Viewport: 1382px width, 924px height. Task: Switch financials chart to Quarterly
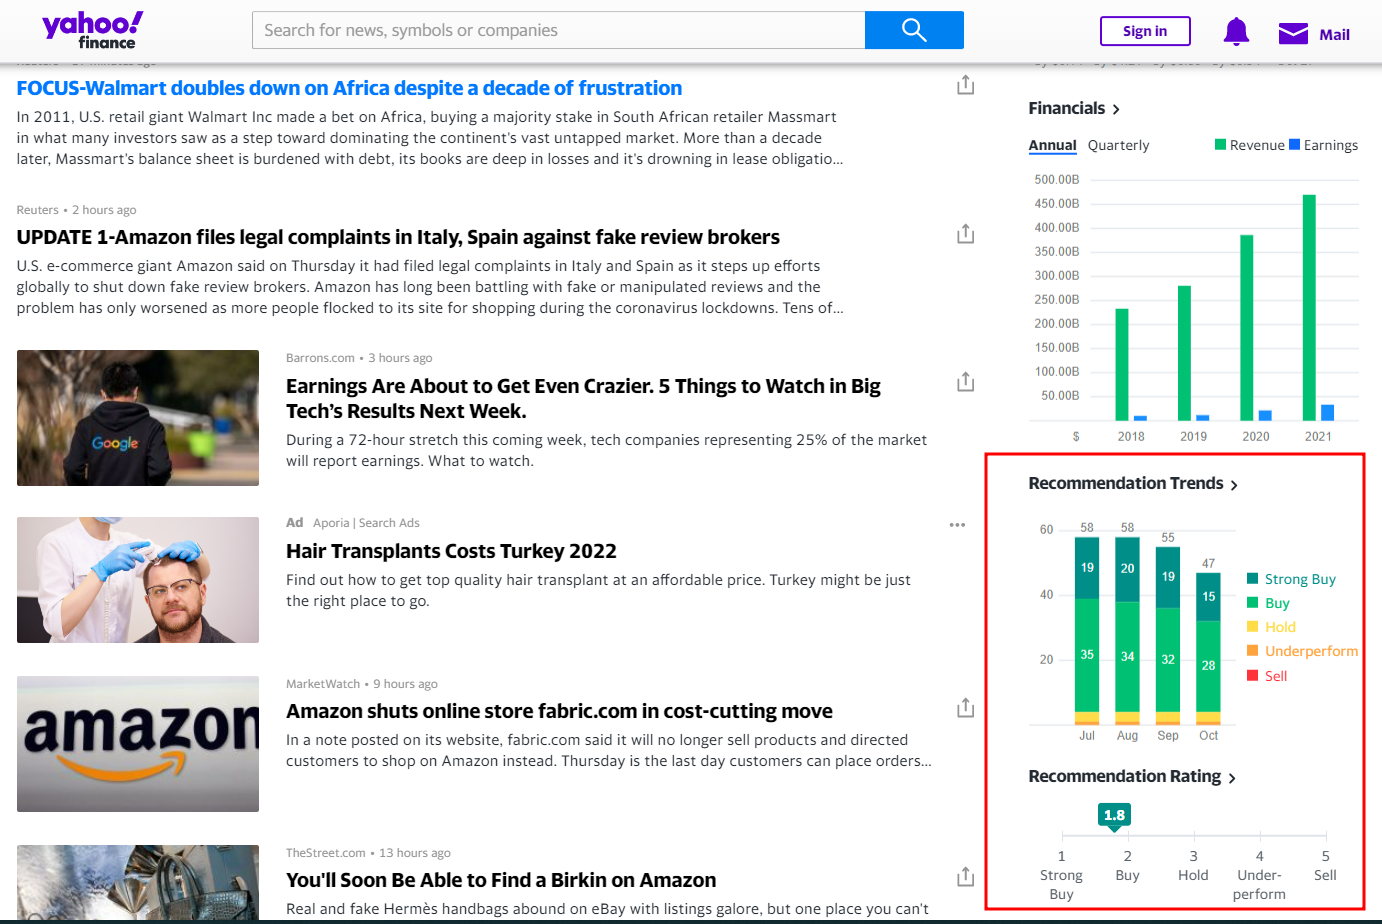coord(1119,145)
